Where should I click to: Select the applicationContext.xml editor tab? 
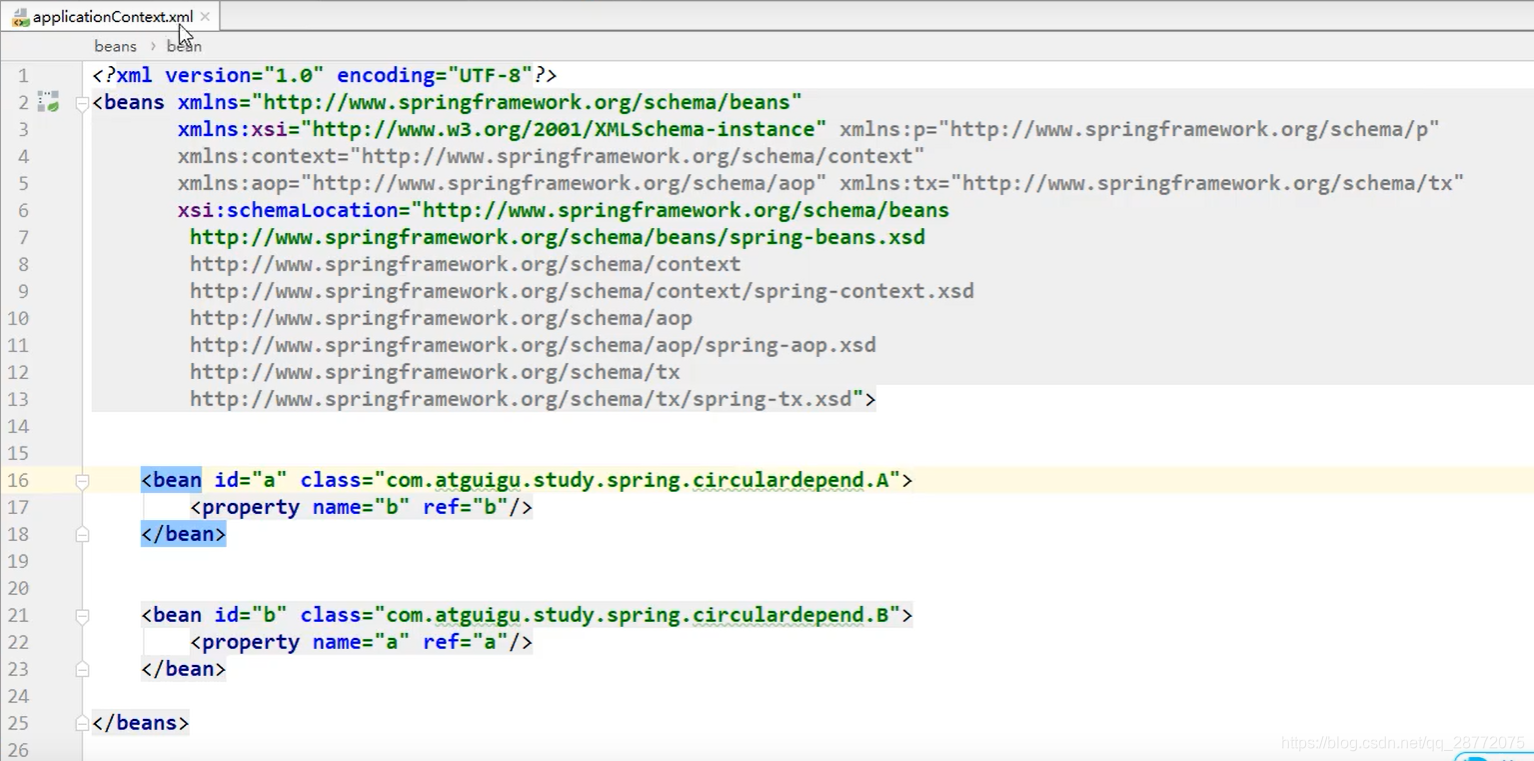tap(110, 16)
